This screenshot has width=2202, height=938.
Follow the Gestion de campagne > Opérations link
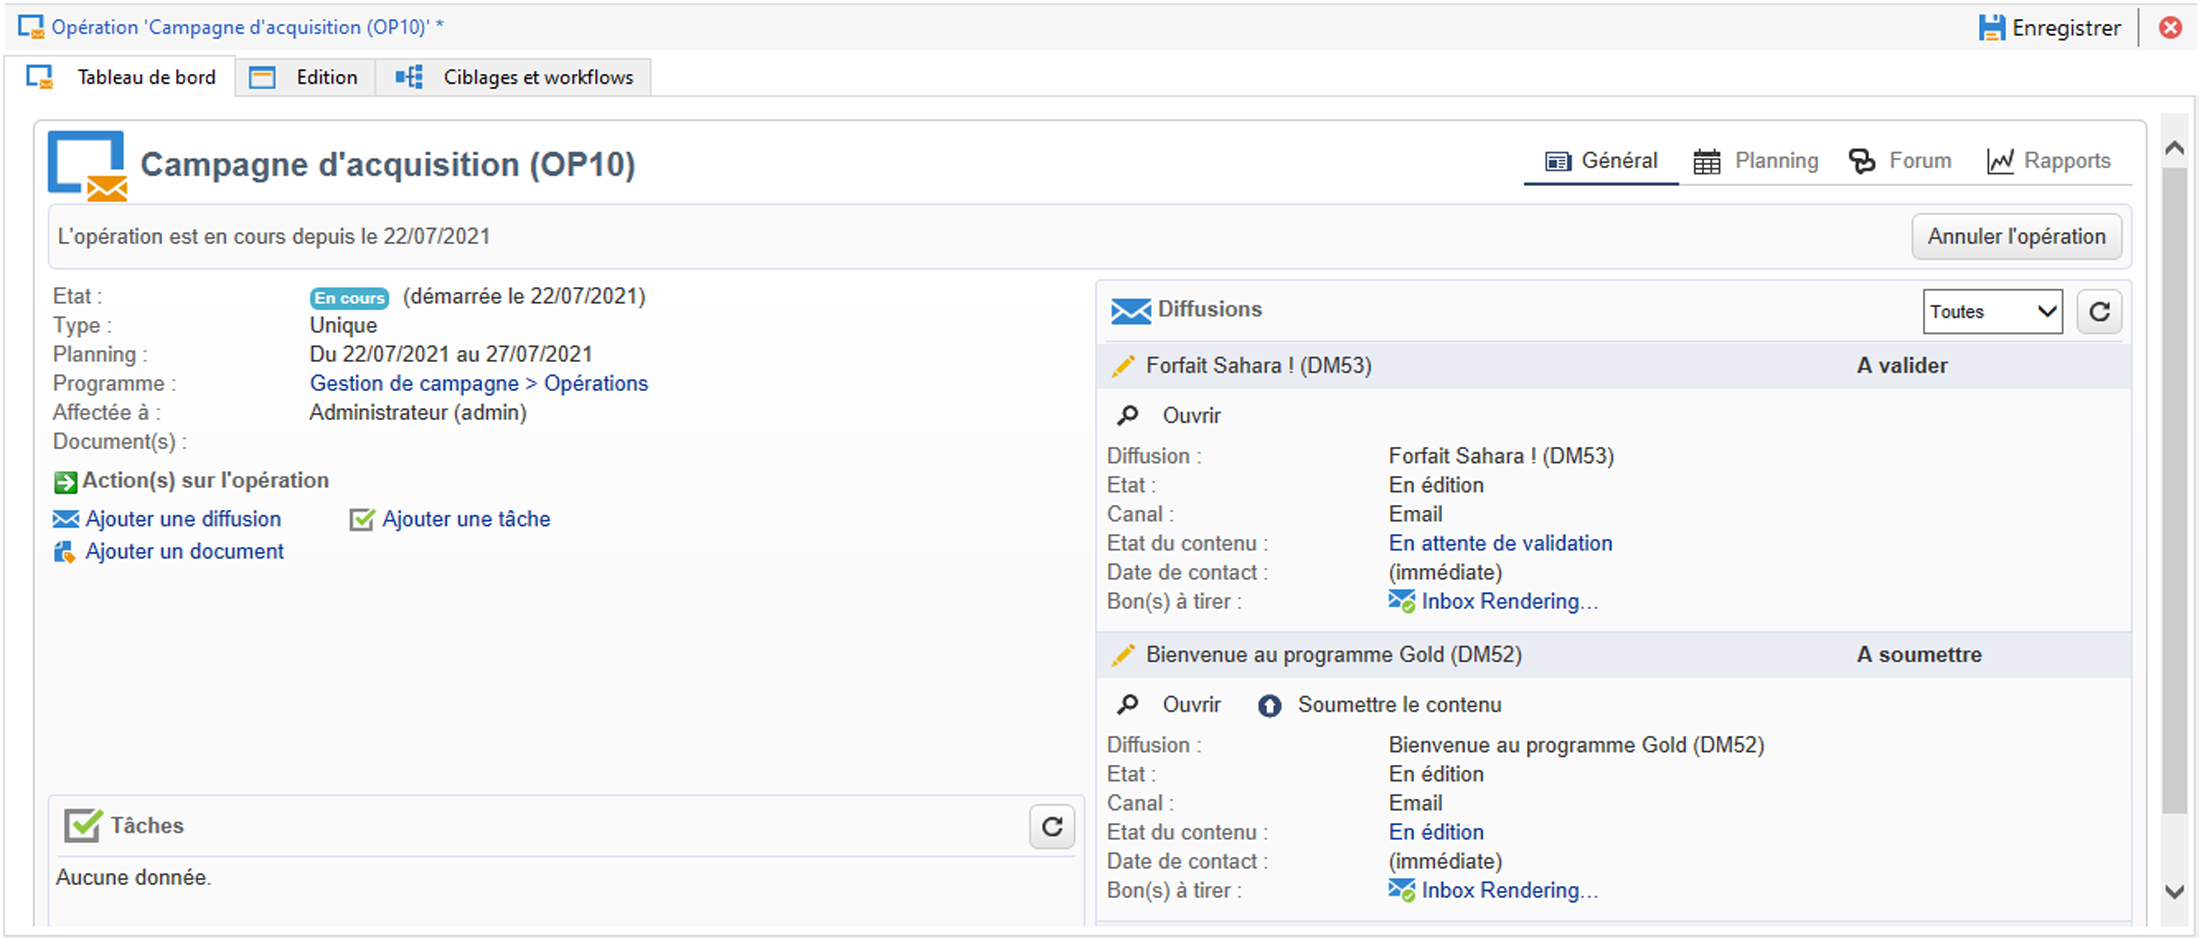pyautogui.click(x=479, y=384)
